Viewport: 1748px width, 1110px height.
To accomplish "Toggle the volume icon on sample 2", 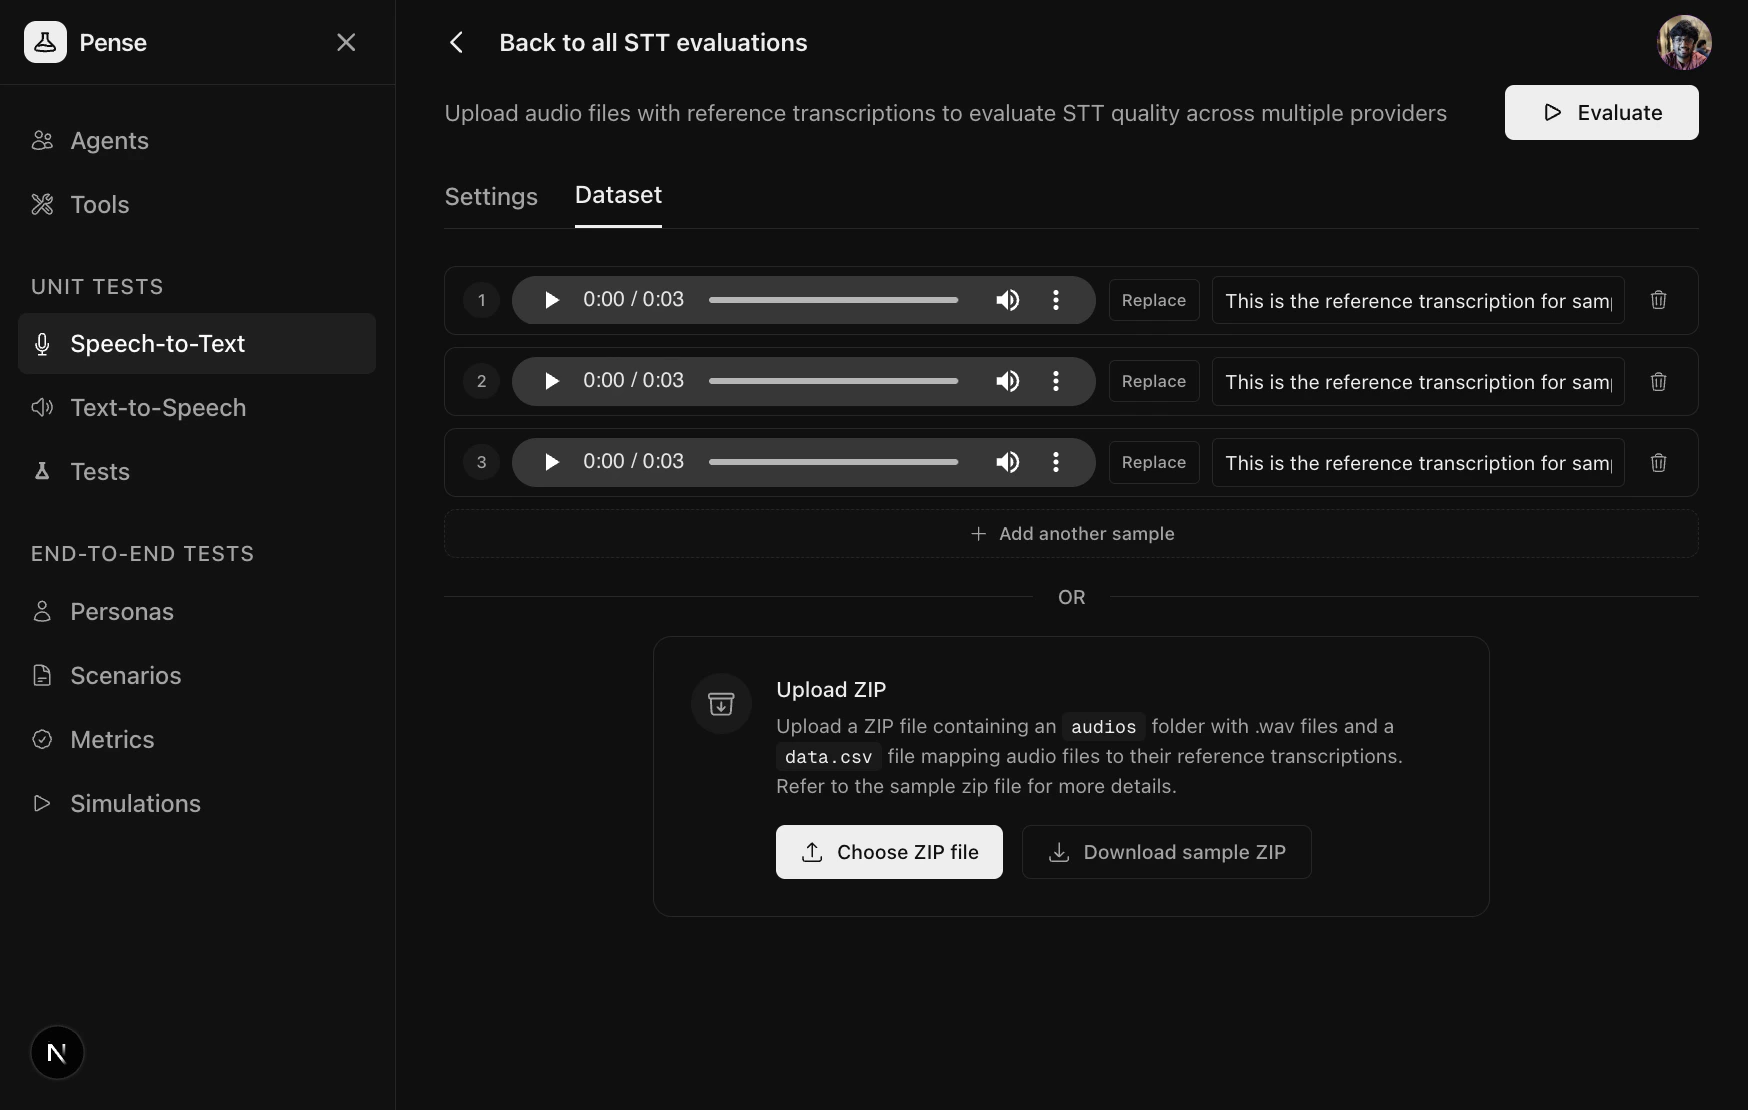I will coord(1007,381).
